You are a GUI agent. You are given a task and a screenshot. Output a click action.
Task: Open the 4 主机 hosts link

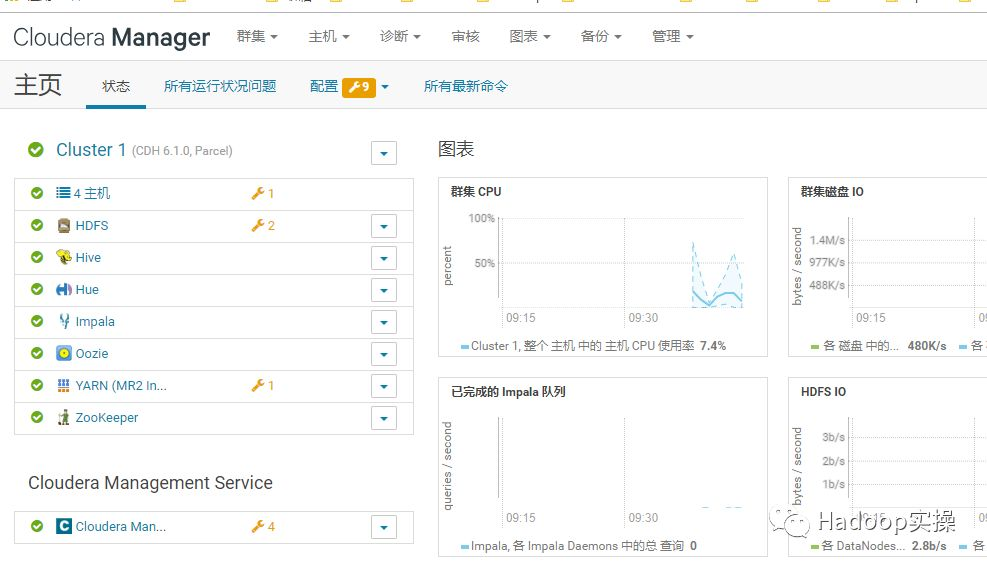pyautogui.click(x=92, y=193)
